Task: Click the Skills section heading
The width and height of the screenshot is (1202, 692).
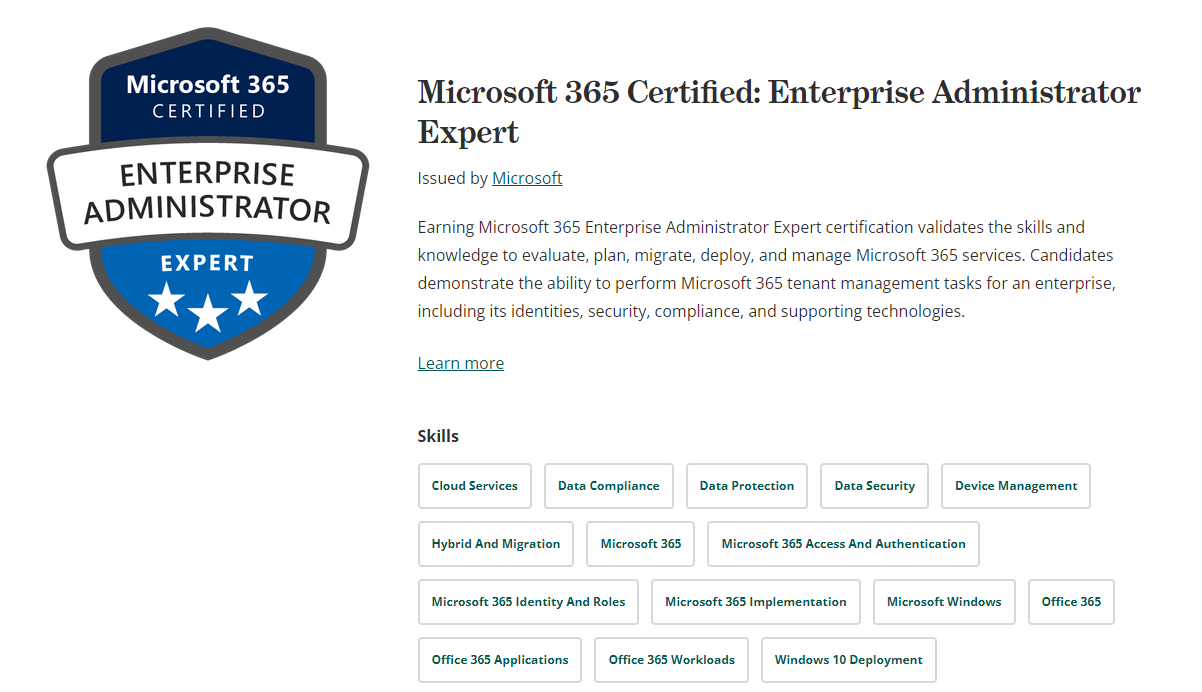Action: point(437,436)
